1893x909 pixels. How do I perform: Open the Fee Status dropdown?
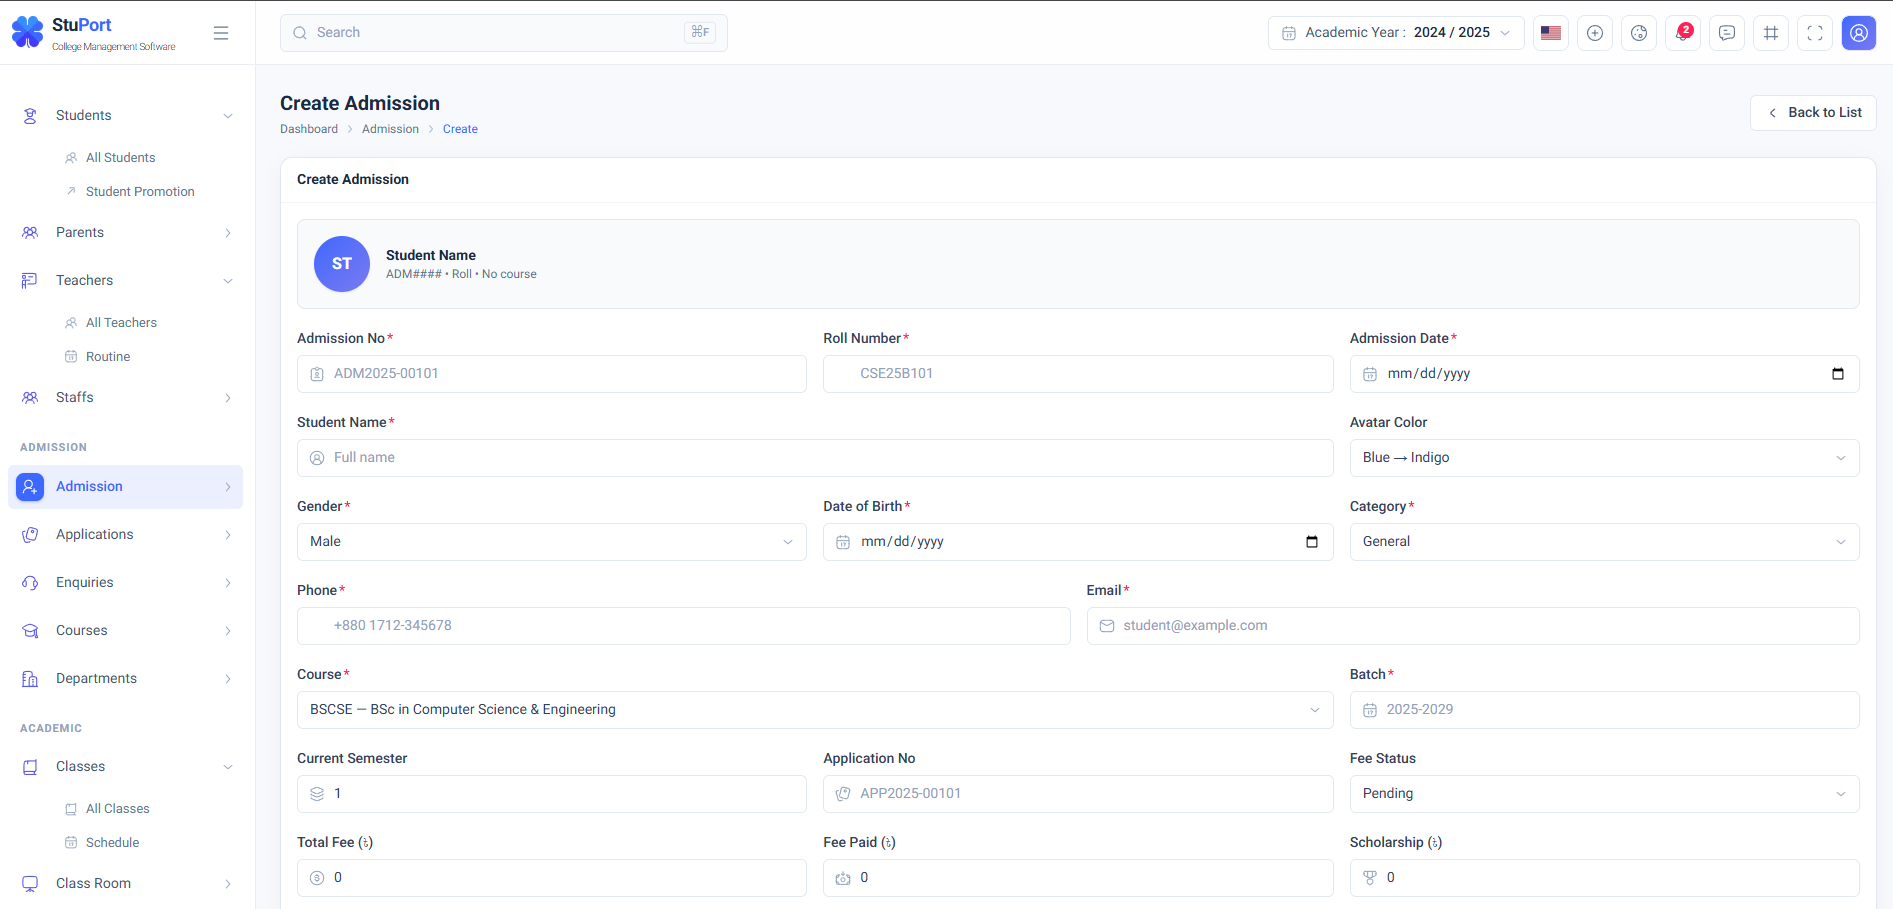pos(1604,794)
